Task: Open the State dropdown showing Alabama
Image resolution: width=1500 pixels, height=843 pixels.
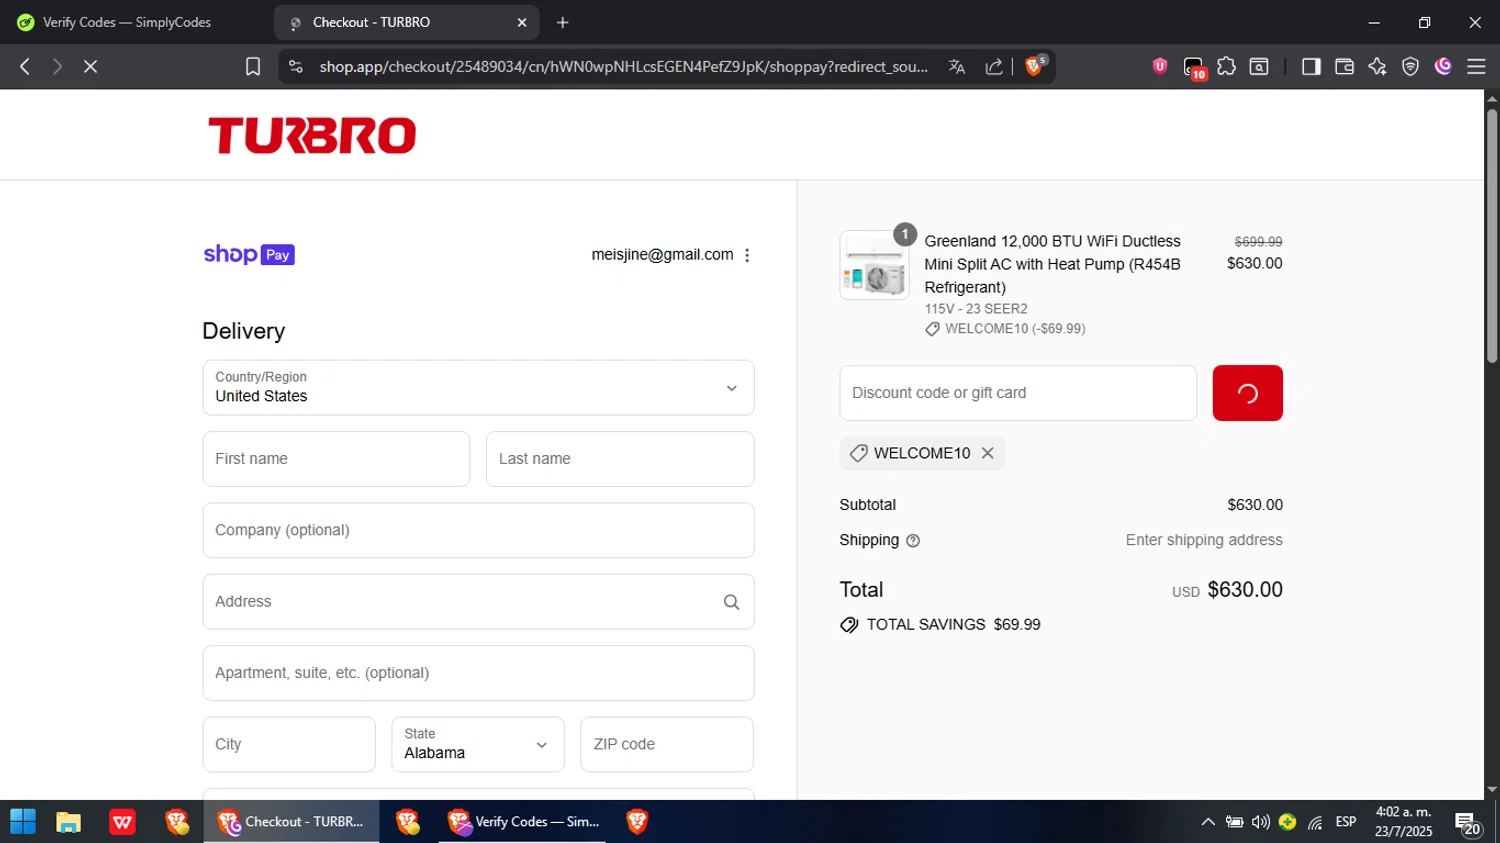Action: (x=478, y=744)
